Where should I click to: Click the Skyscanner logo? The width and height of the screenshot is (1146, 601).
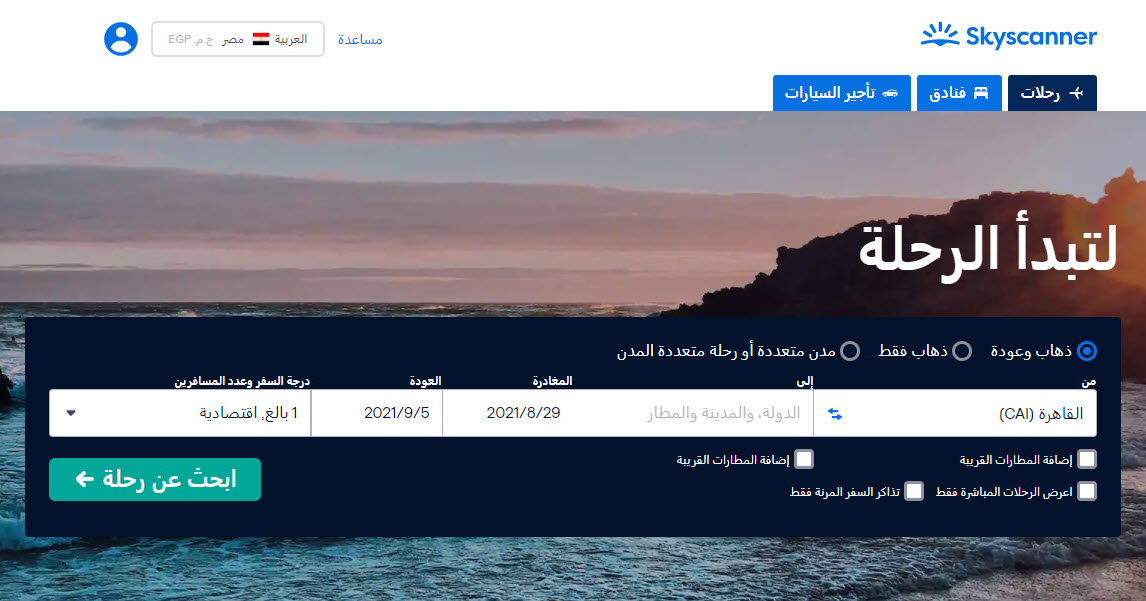[1008, 37]
